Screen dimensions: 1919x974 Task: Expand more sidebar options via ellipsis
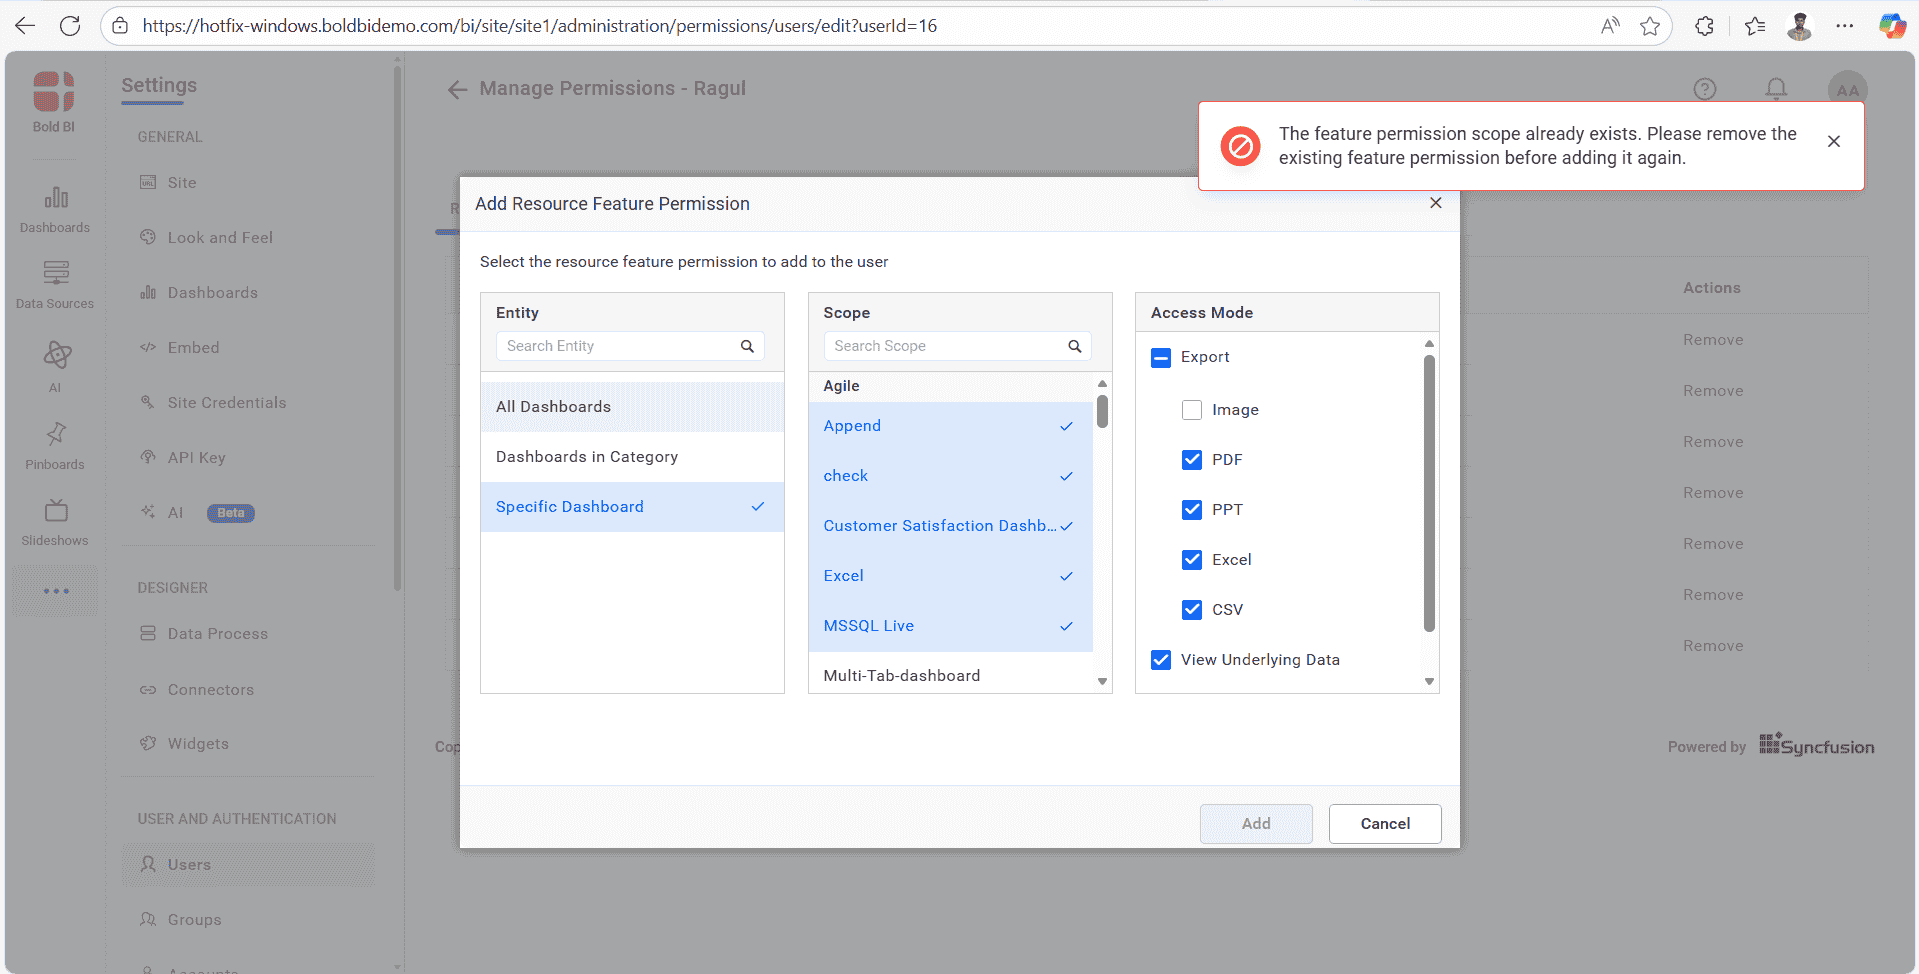(x=55, y=591)
